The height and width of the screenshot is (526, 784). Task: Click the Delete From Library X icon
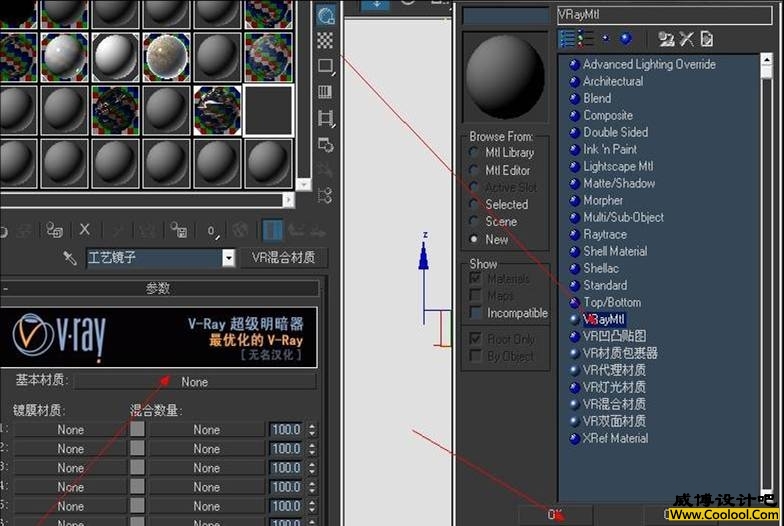point(686,39)
